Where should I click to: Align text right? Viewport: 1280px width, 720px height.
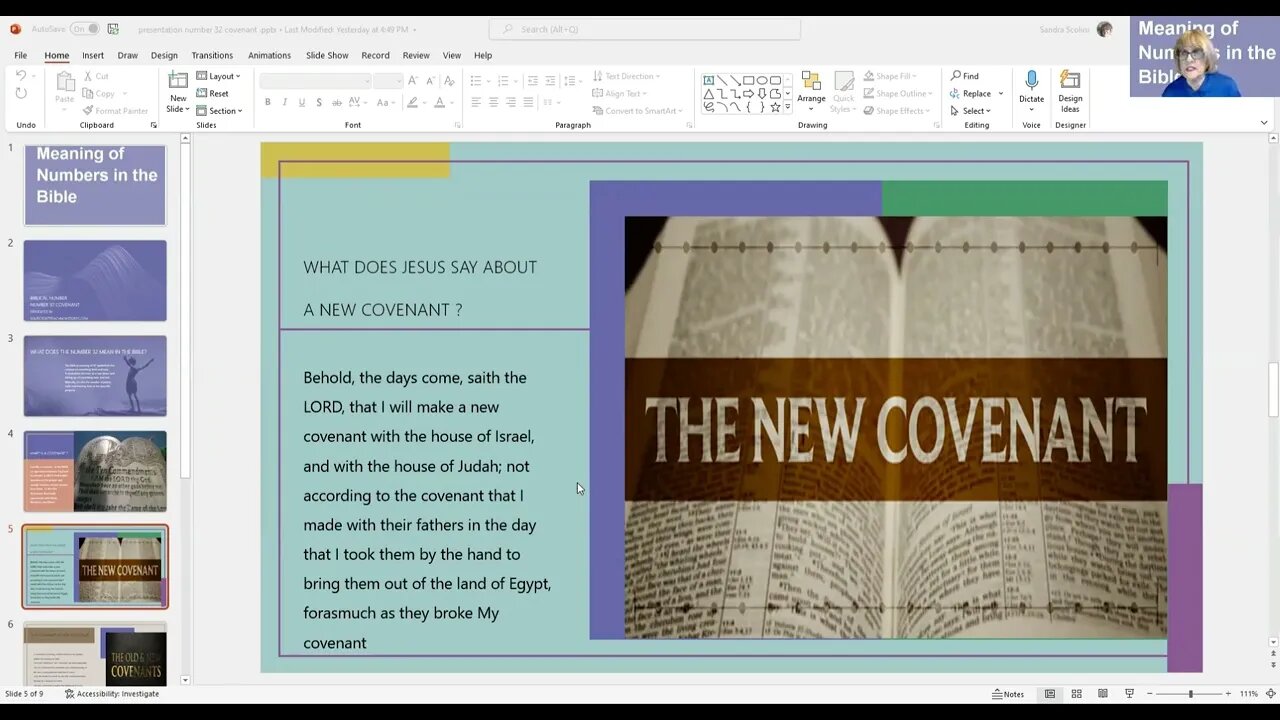pos(510,102)
